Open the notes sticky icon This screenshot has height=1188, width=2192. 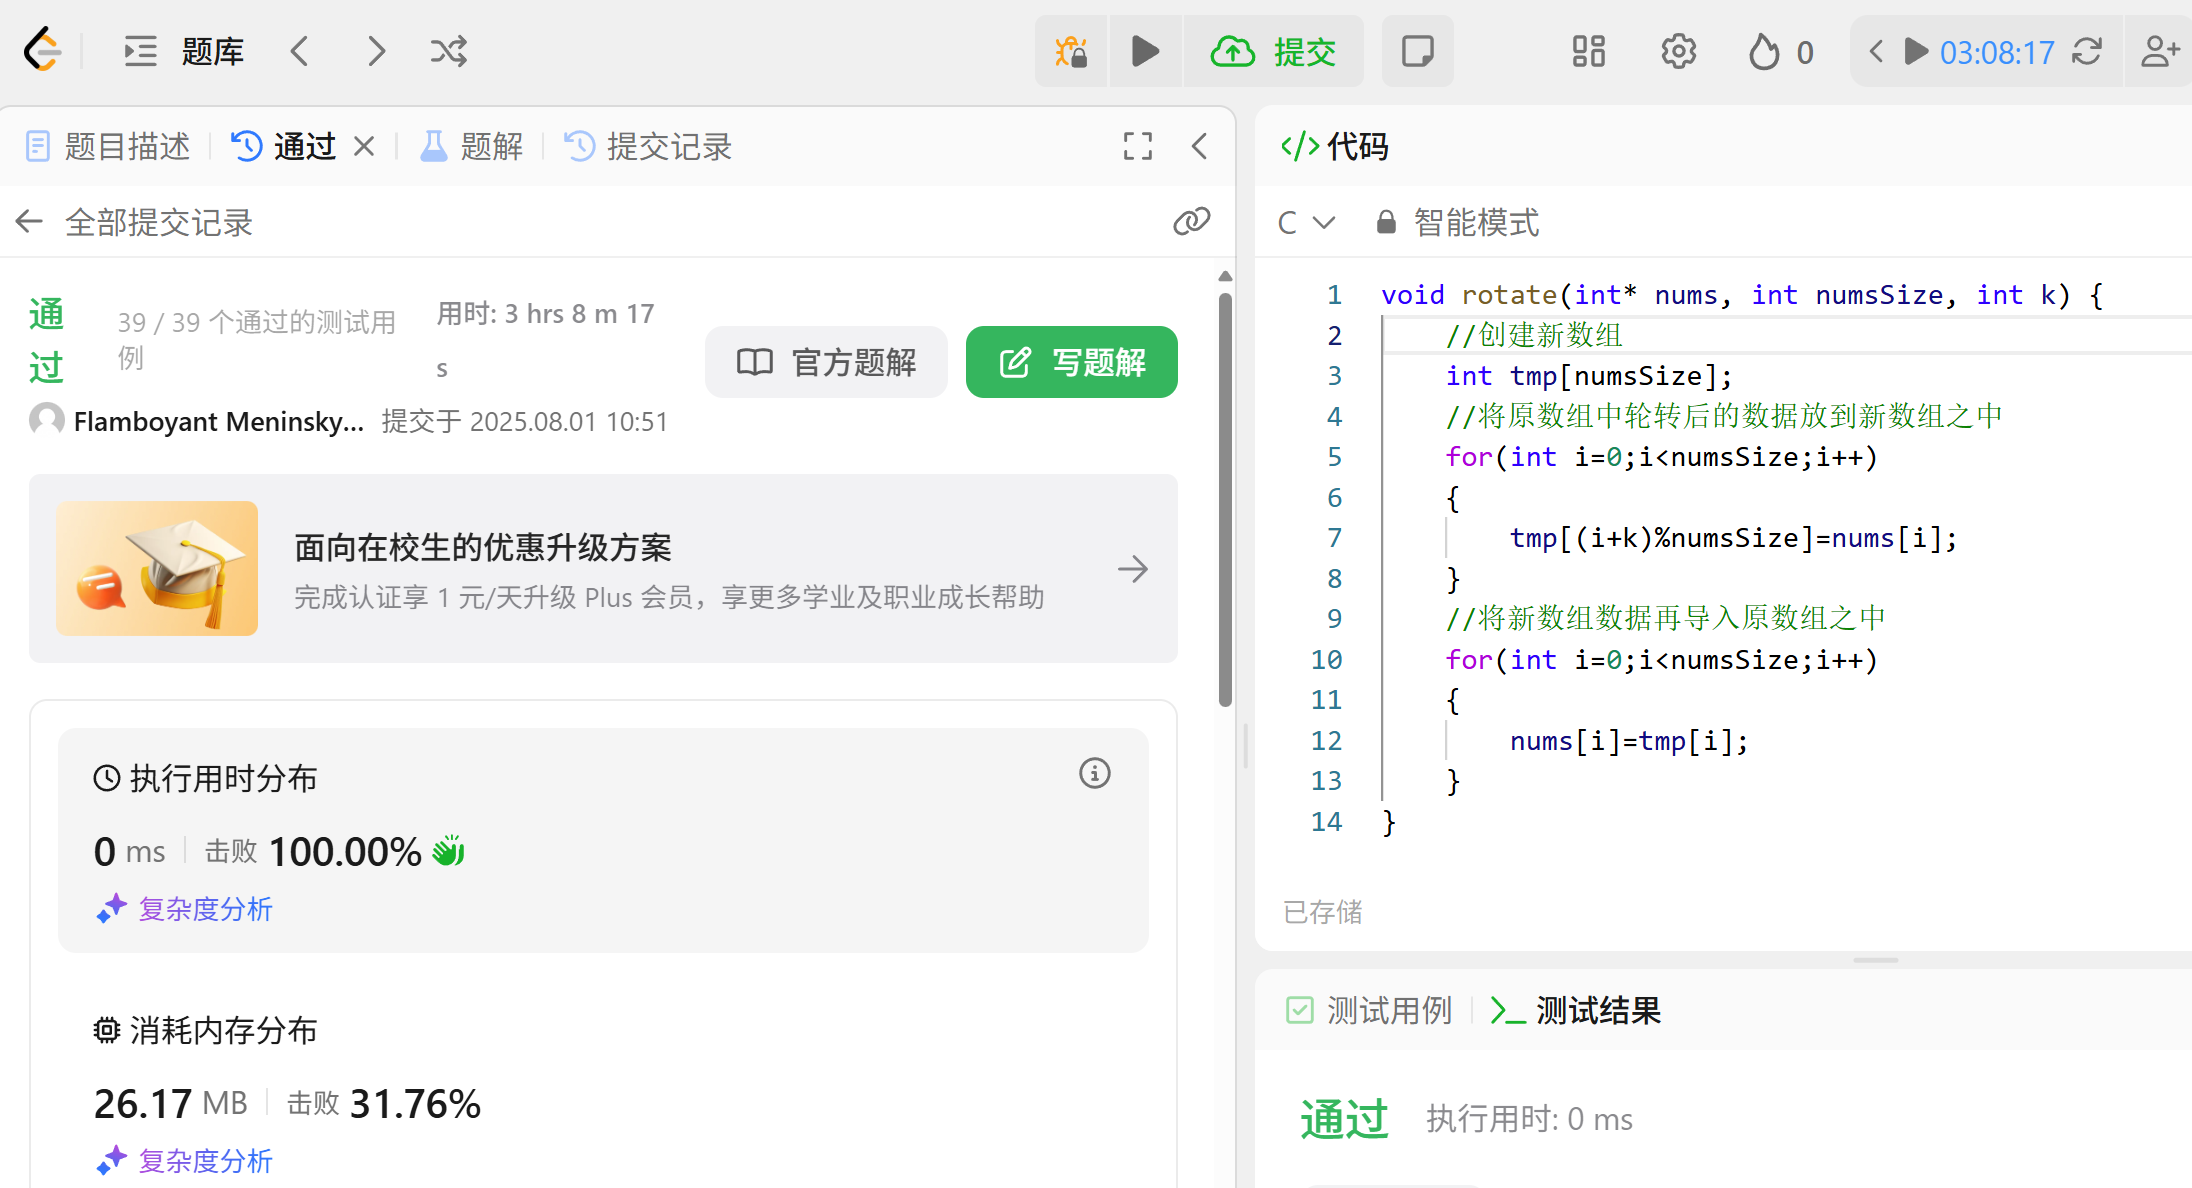pyautogui.click(x=1417, y=51)
